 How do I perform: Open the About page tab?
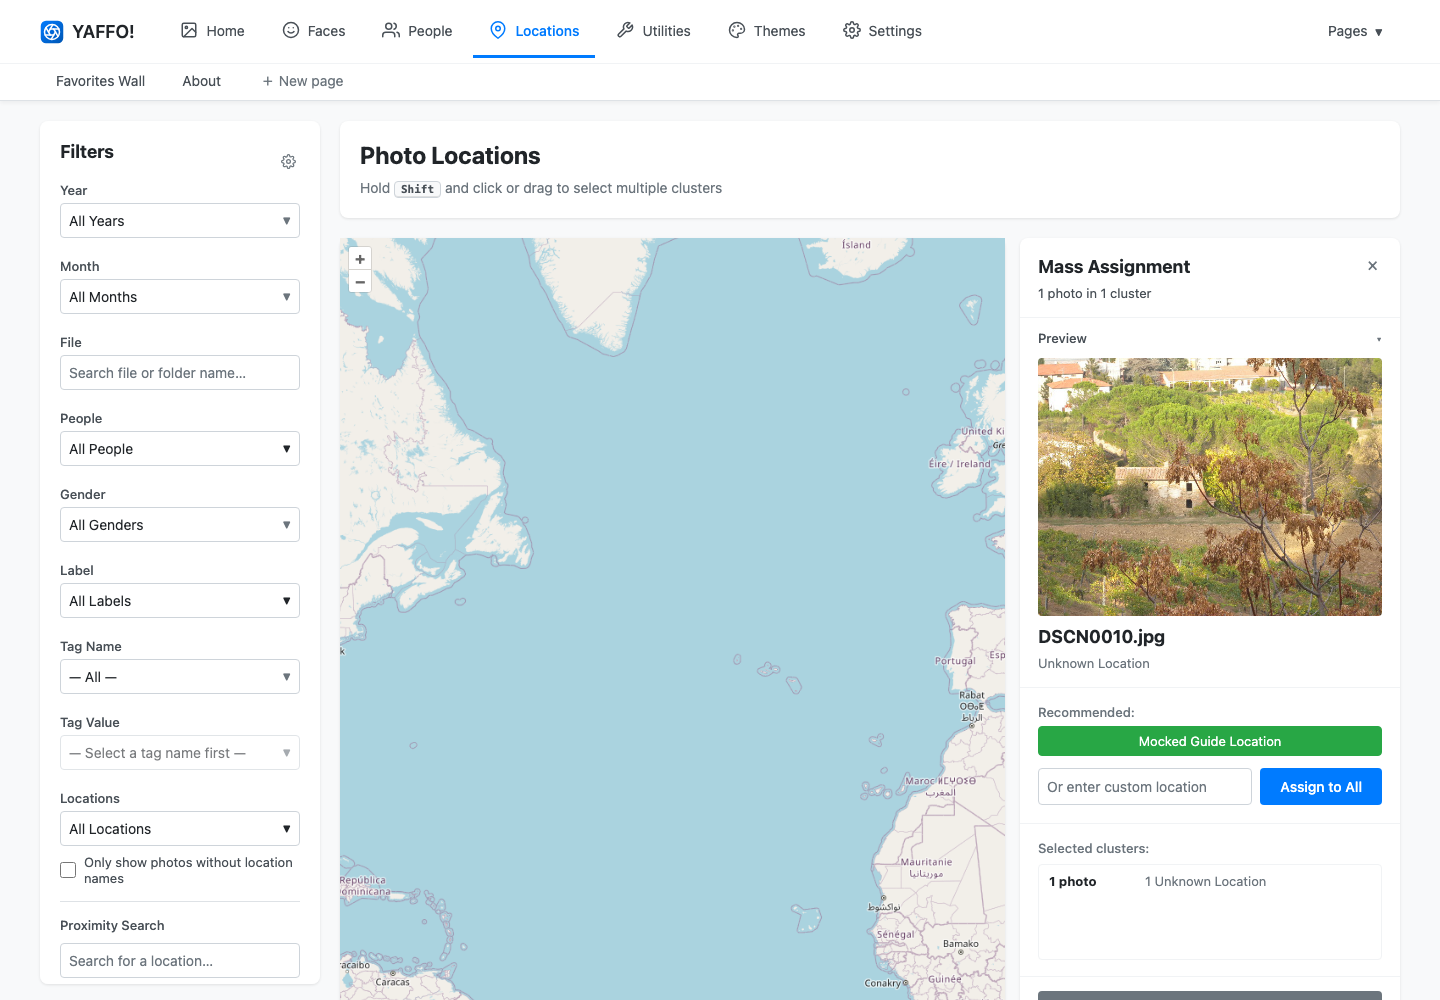[x=201, y=81]
